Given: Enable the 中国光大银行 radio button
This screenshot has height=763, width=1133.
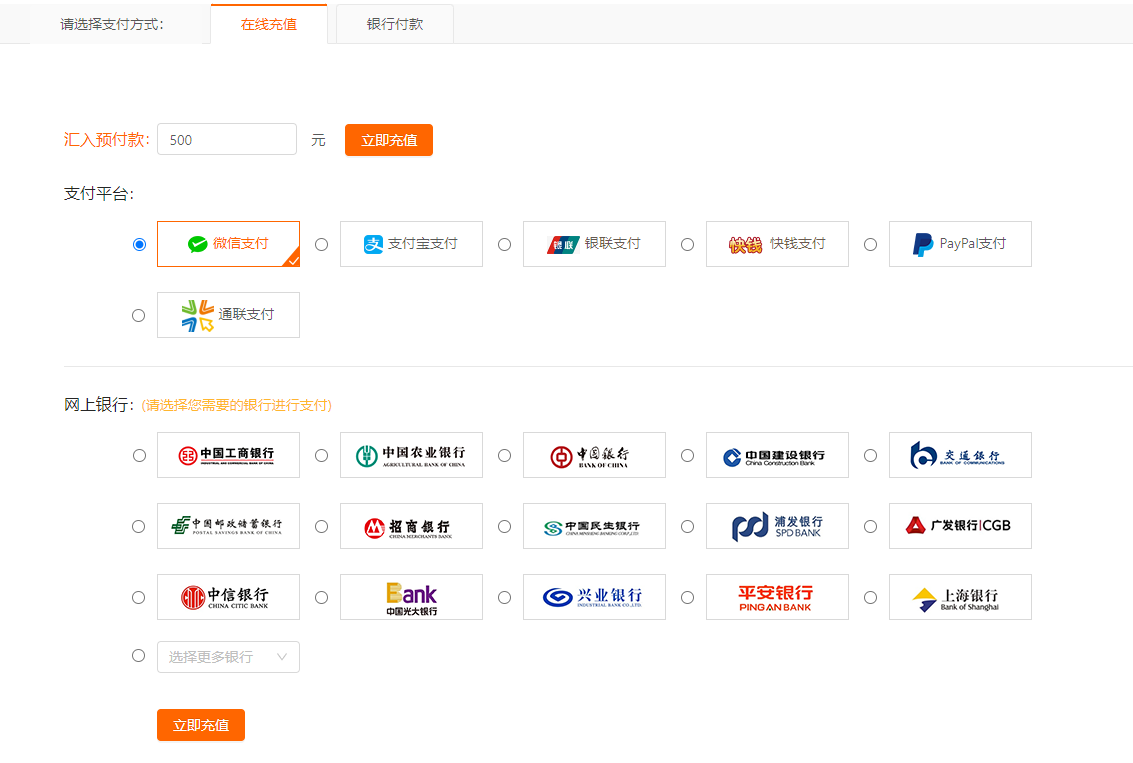Looking at the screenshot, I should click(x=322, y=598).
